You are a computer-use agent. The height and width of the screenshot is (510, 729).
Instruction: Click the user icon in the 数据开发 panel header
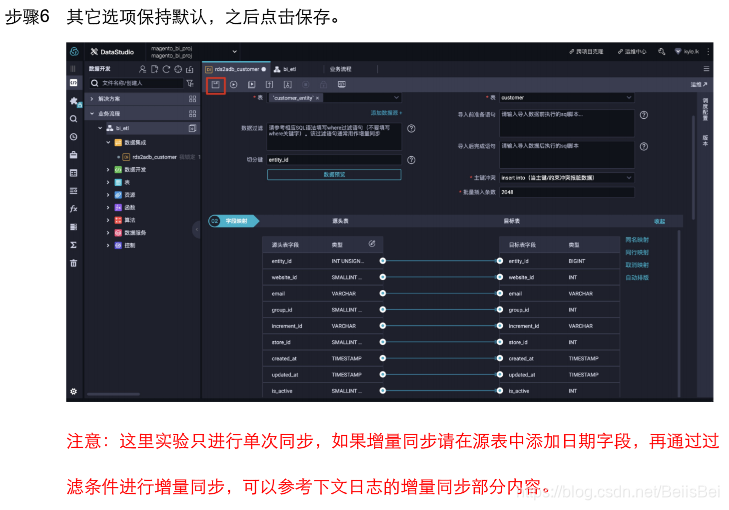(142, 69)
